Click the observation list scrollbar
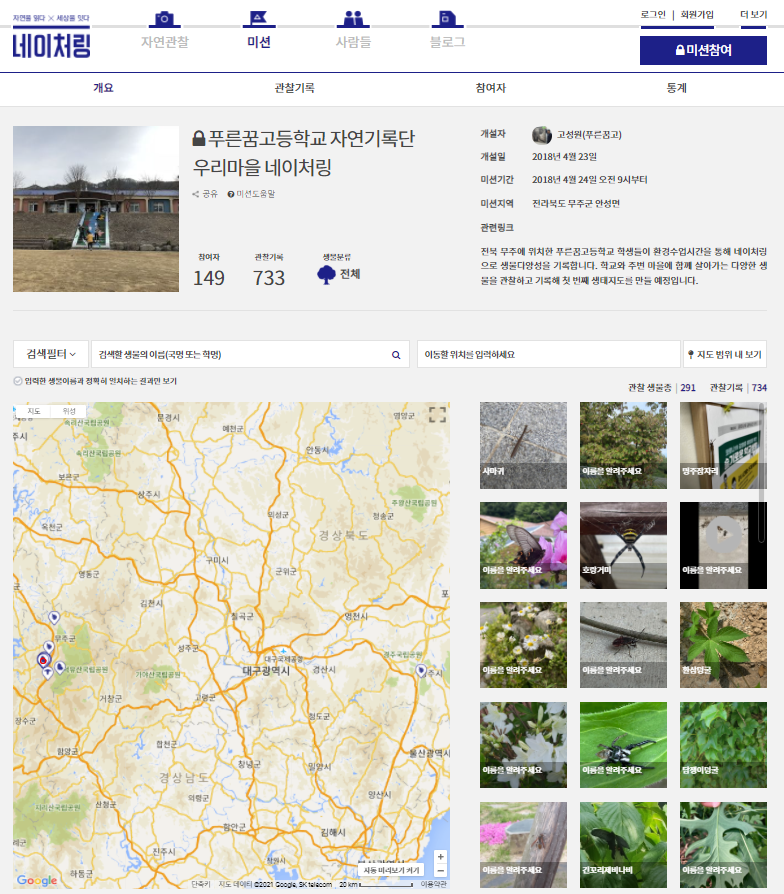The image size is (784, 894). coord(761,473)
